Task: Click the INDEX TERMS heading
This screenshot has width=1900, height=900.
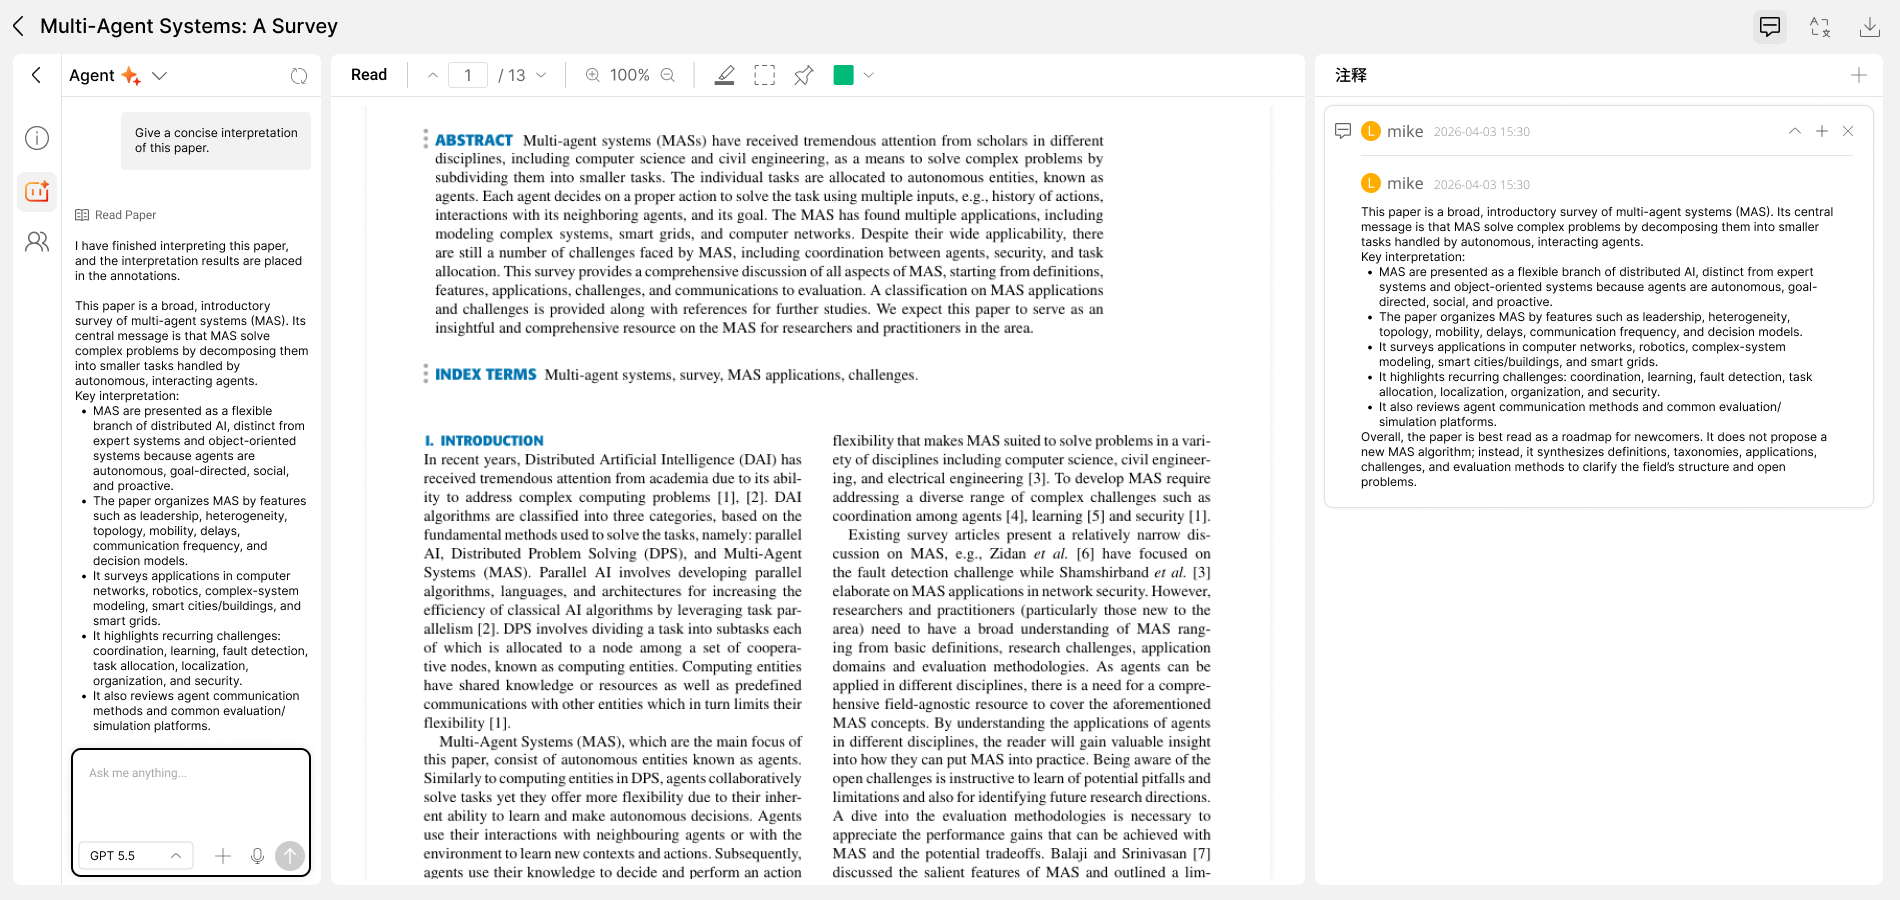Action: click(x=486, y=375)
